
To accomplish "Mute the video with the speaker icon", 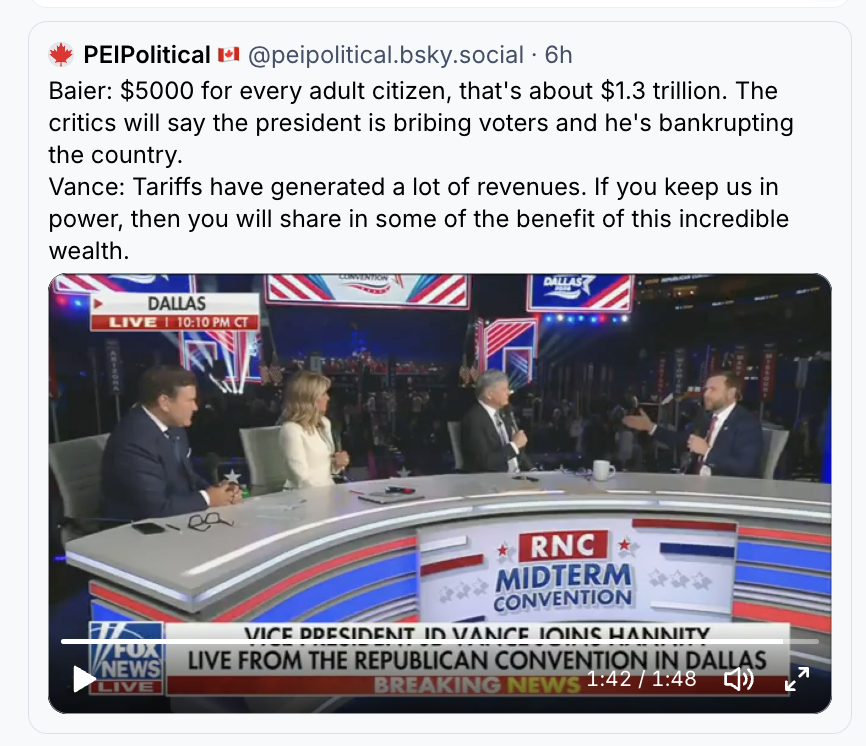I will tap(739, 679).
